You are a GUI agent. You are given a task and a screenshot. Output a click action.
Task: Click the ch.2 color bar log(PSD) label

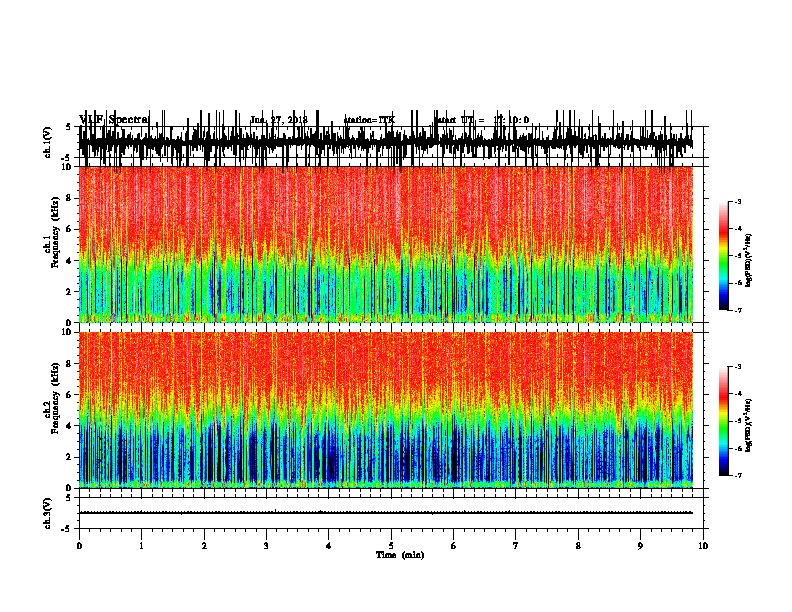748,425
